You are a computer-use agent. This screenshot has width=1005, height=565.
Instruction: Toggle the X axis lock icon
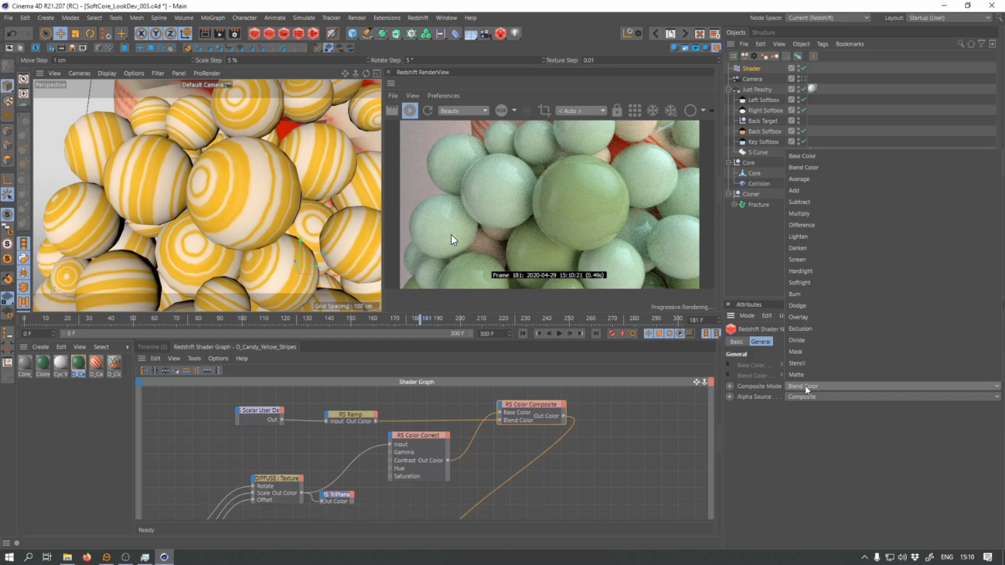click(141, 34)
